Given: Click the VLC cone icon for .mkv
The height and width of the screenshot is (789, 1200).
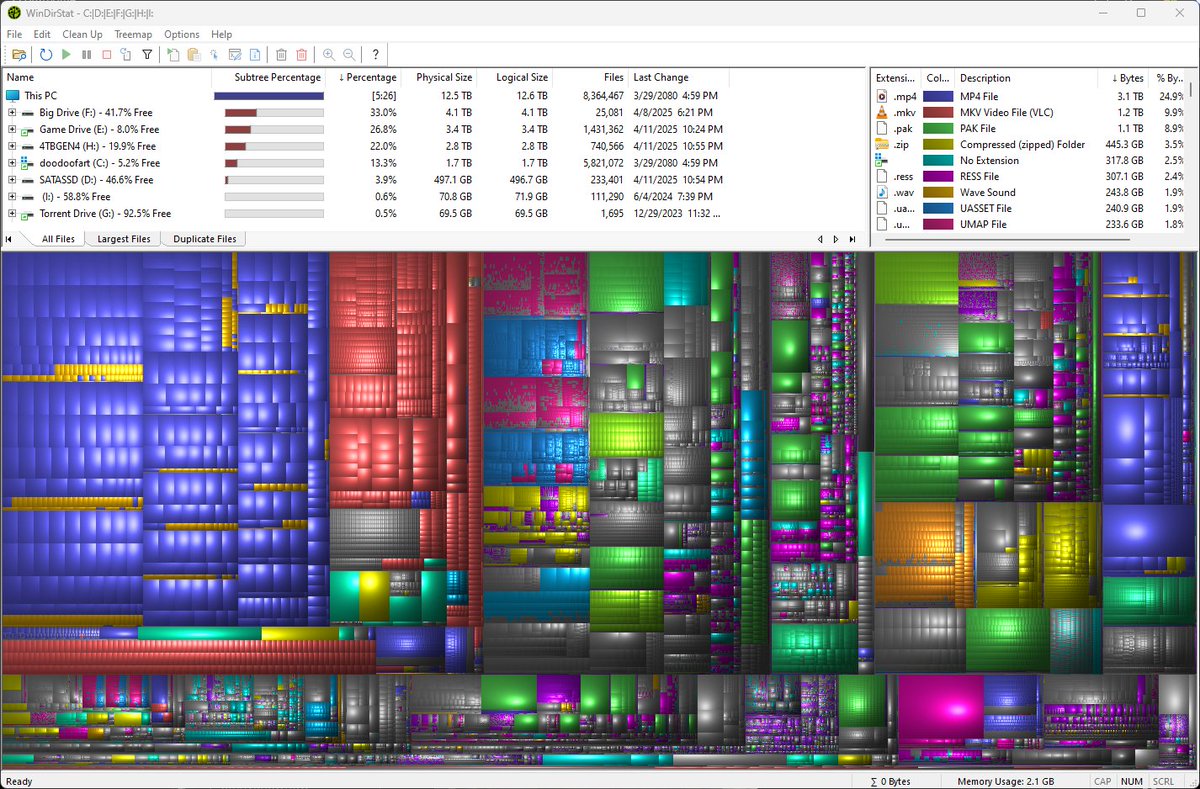Looking at the screenshot, I should tap(882, 112).
